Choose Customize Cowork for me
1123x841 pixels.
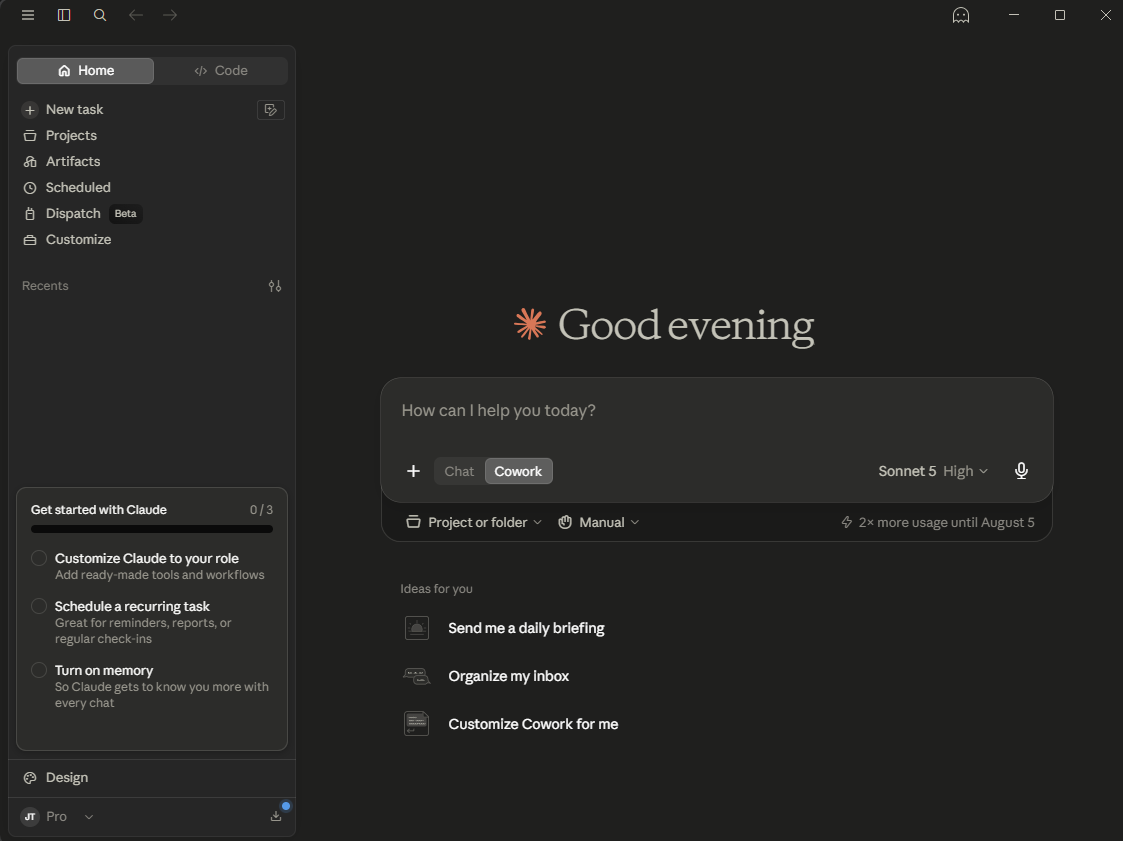click(x=533, y=724)
